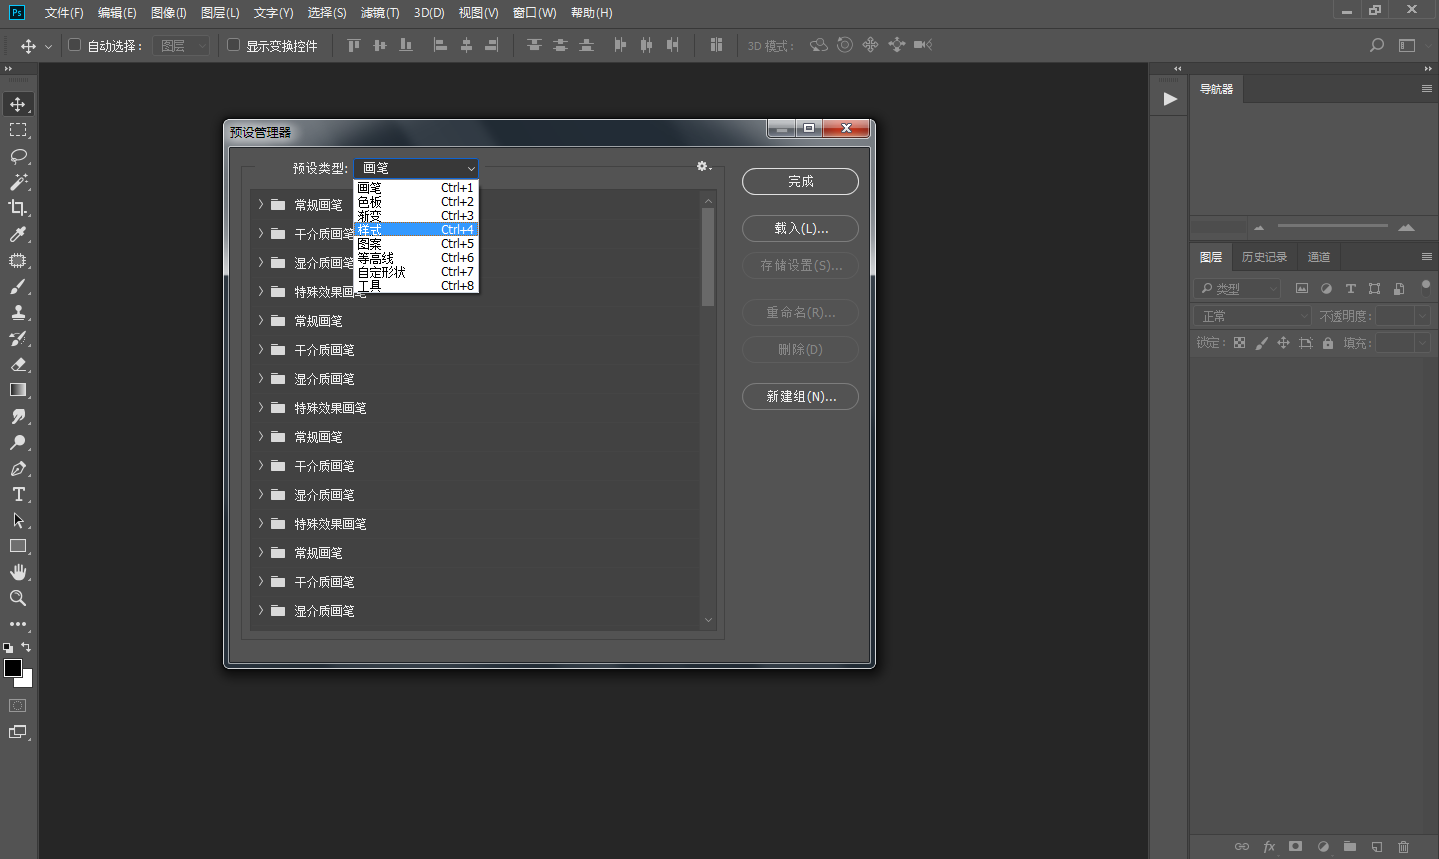Image resolution: width=1439 pixels, height=859 pixels.
Task: Click the search magnifier in options bar
Action: (1377, 45)
